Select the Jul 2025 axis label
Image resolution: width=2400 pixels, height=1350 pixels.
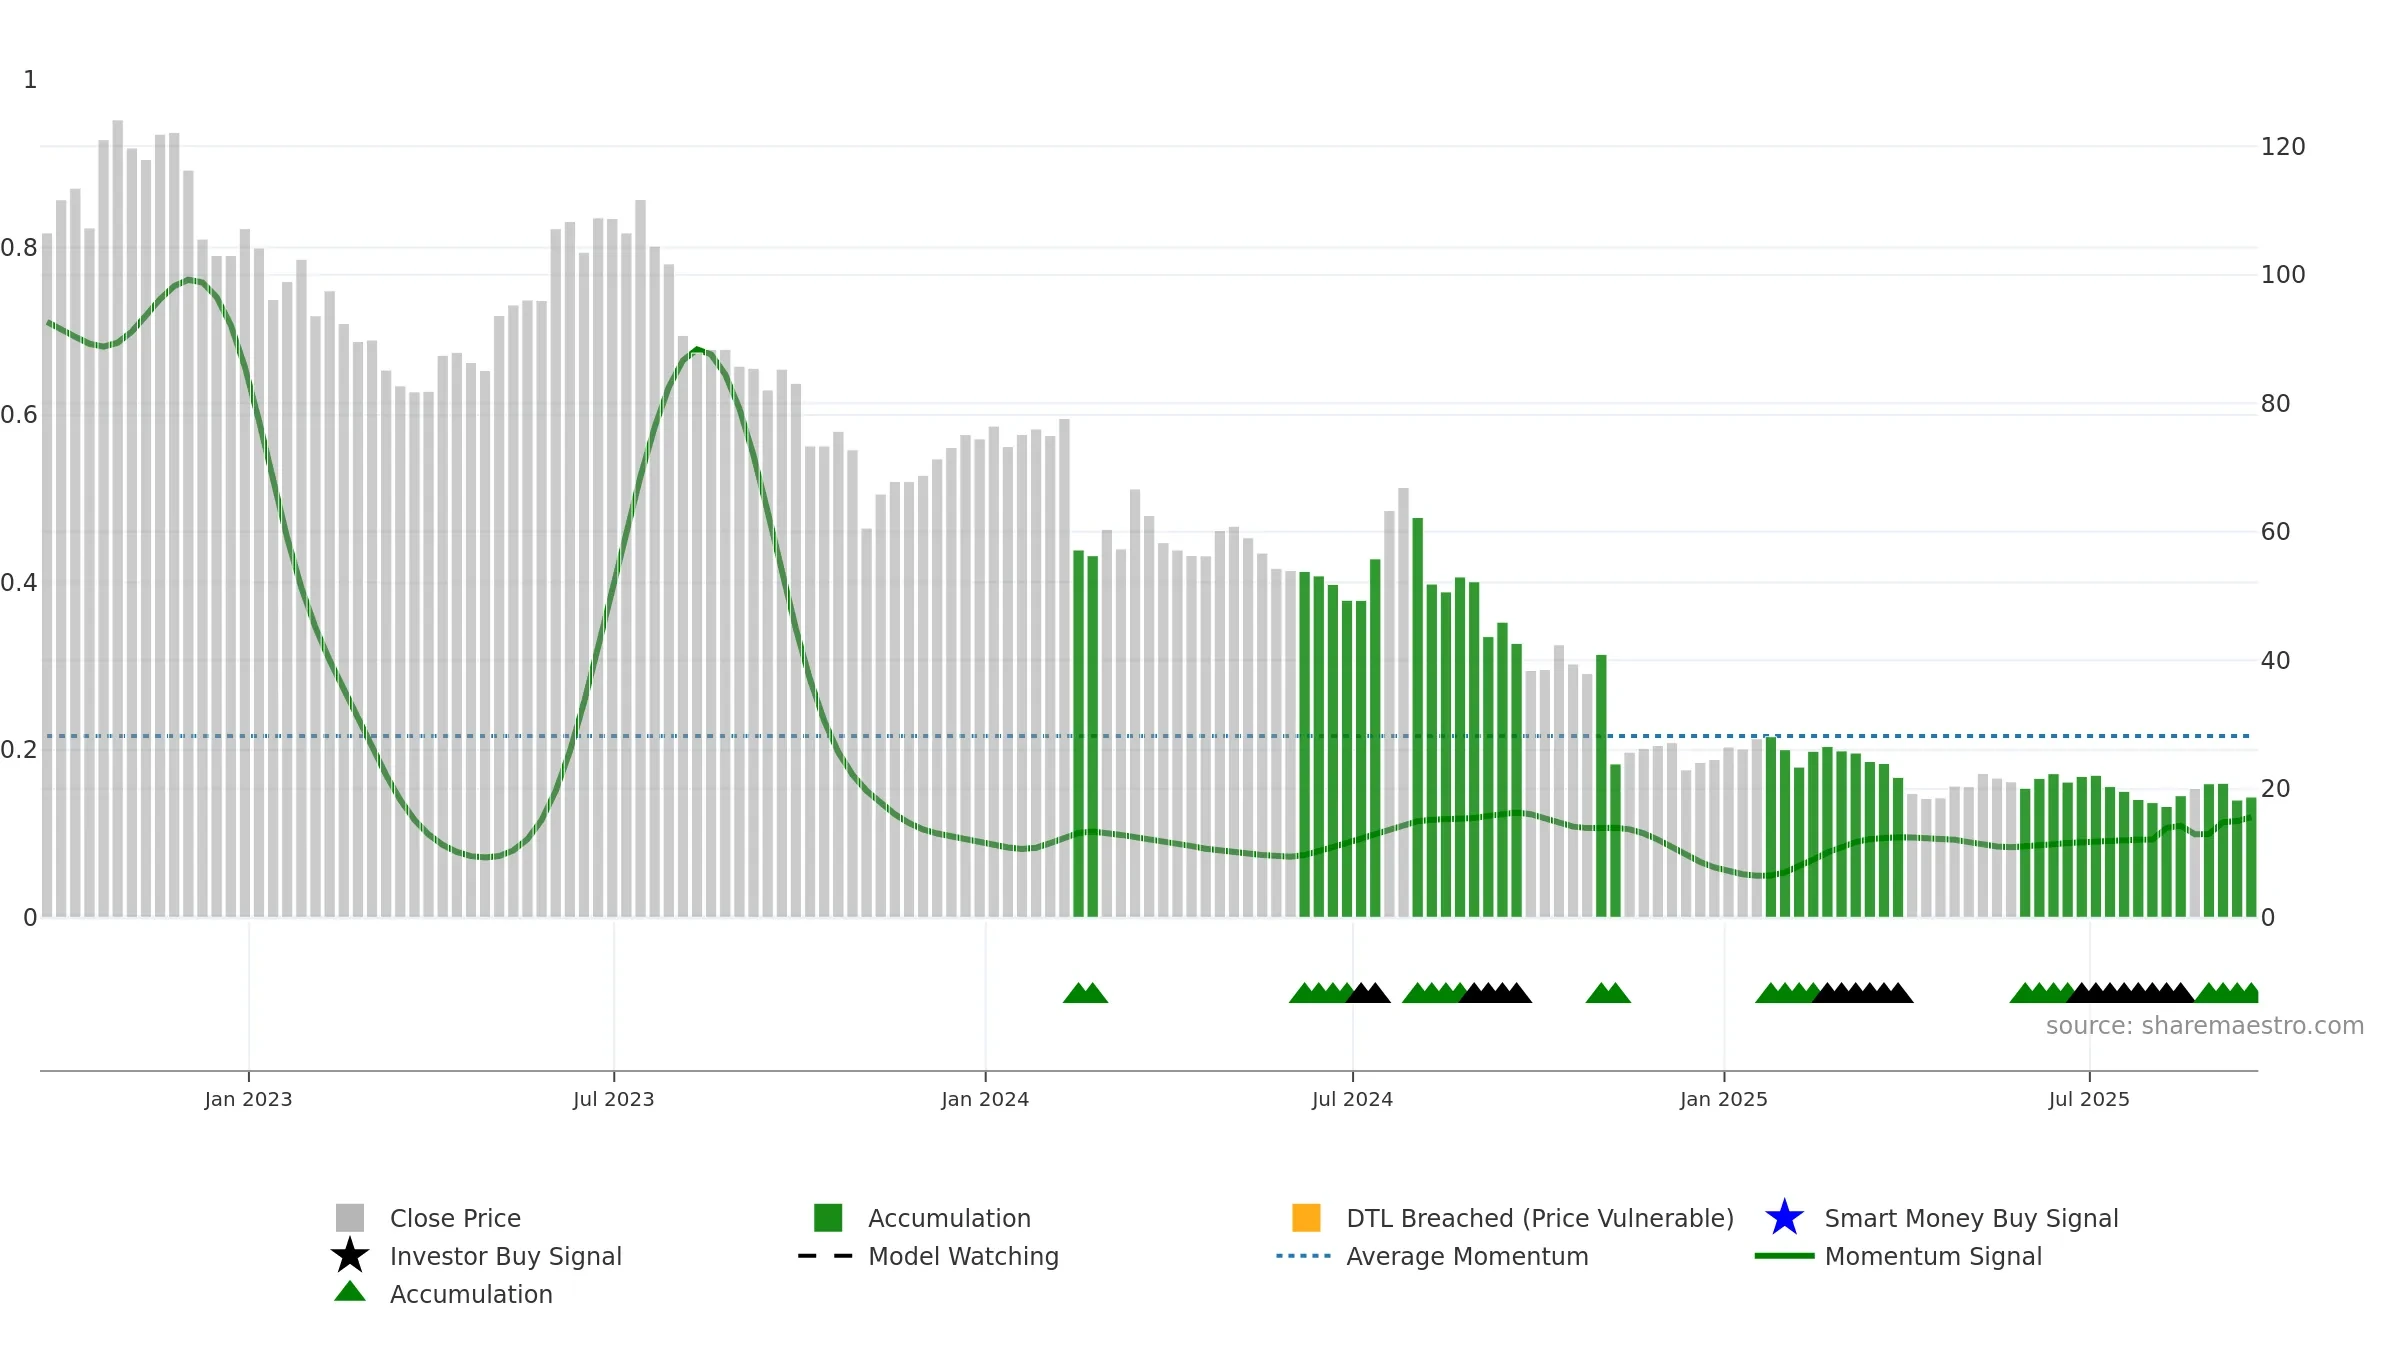pyautogui.click(x=2089, y=1100)
